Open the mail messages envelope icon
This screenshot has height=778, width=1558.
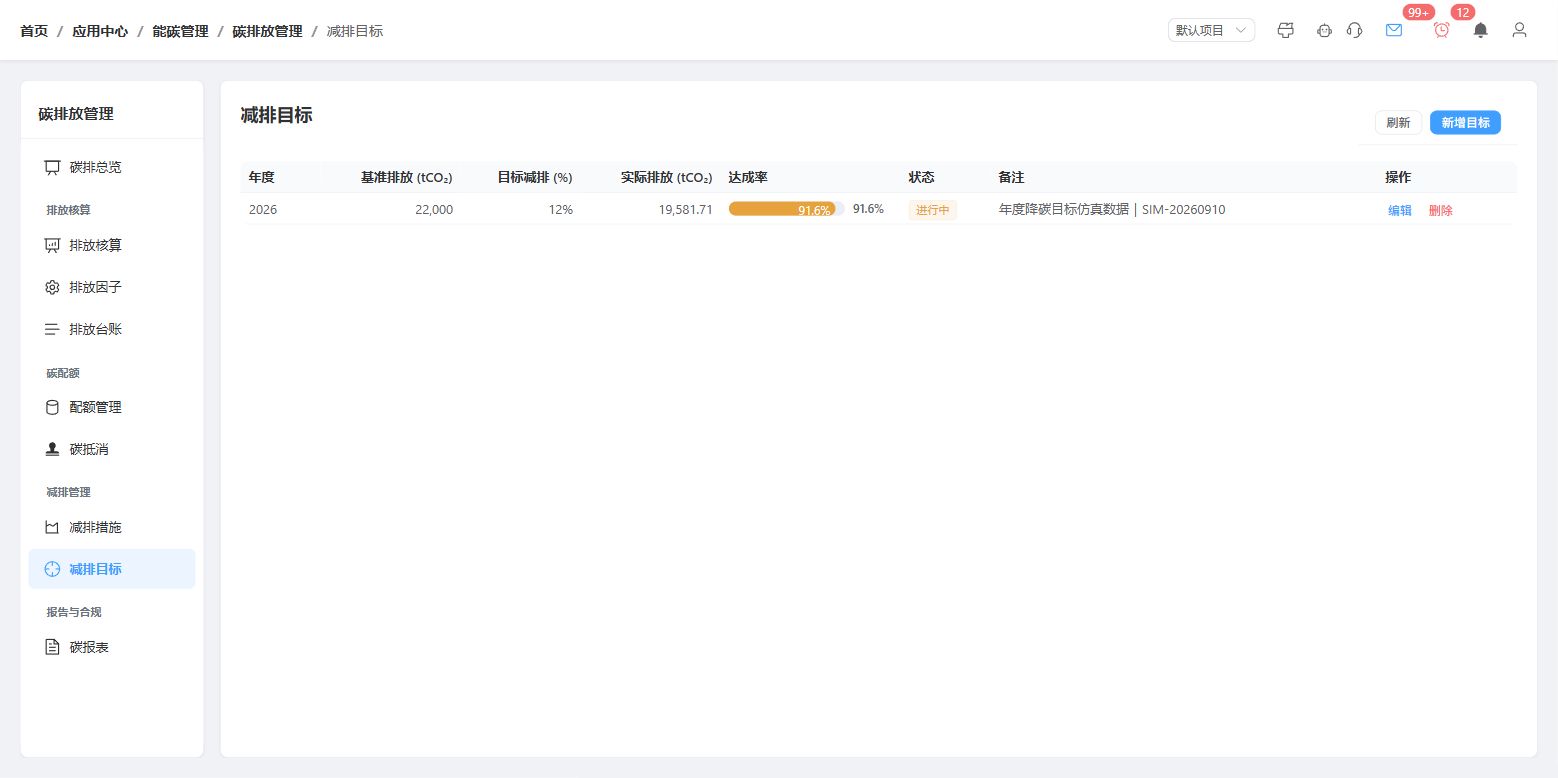(1394, 30)
